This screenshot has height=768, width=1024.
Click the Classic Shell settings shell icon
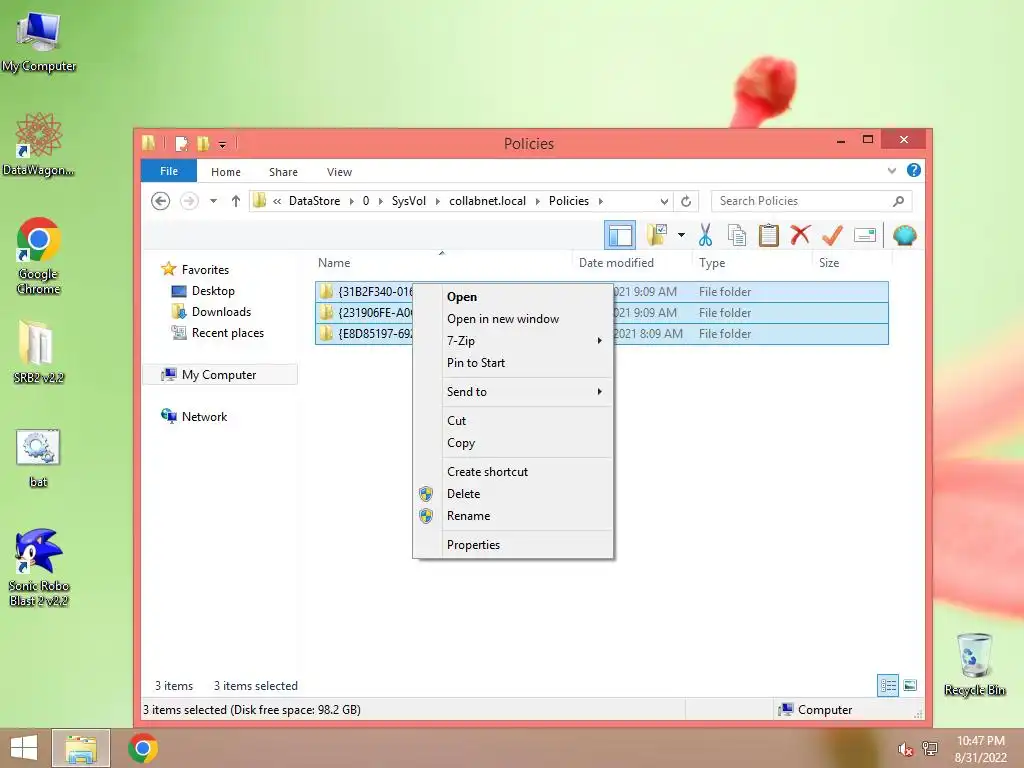pos(904,235)
